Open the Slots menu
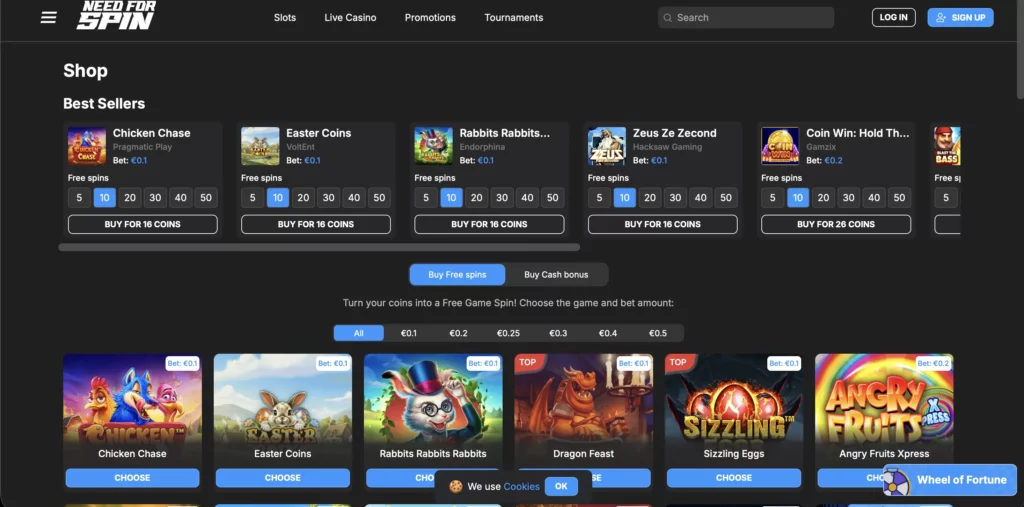Viewport: 1024px width, 507px height. point(285,18)
